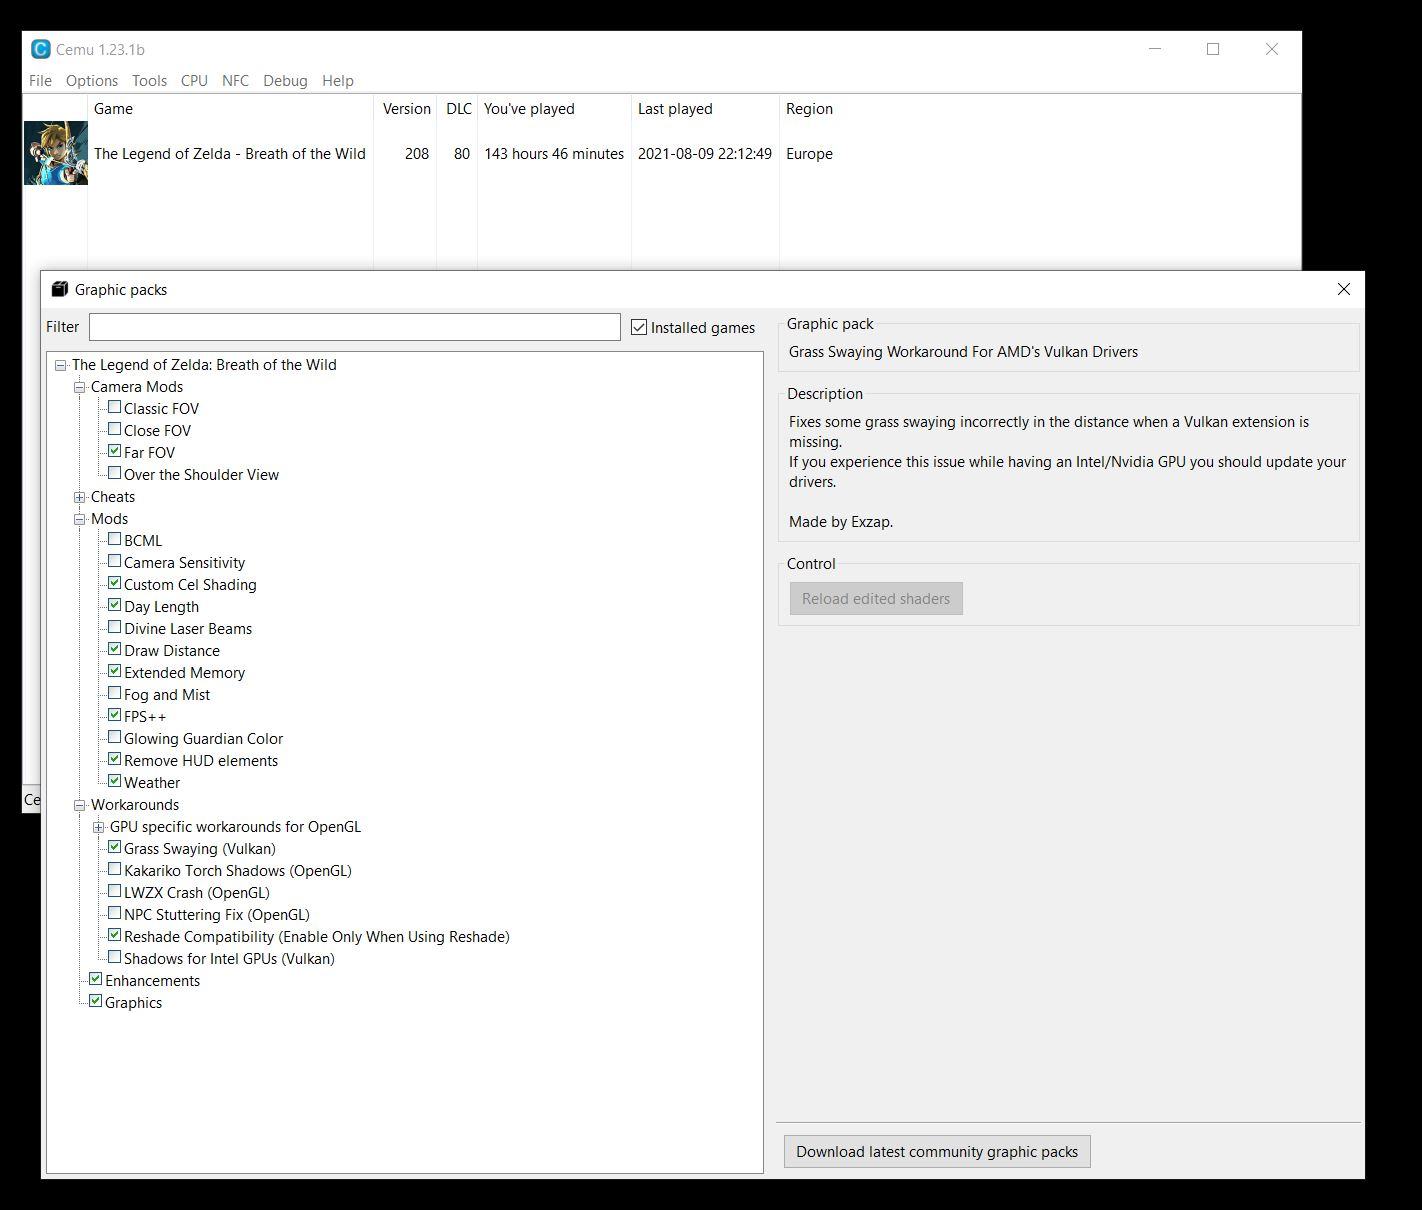
Task: Disable the Extended Memory checkbox
Action: click(x=114, y=671)
